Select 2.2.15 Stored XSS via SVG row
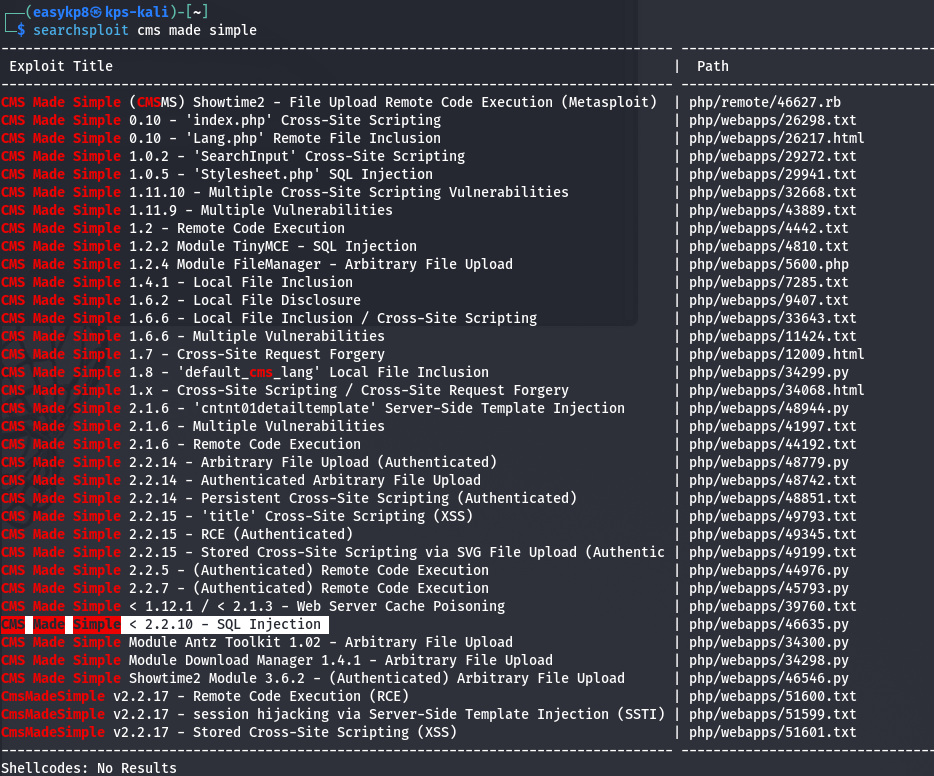 333,552
